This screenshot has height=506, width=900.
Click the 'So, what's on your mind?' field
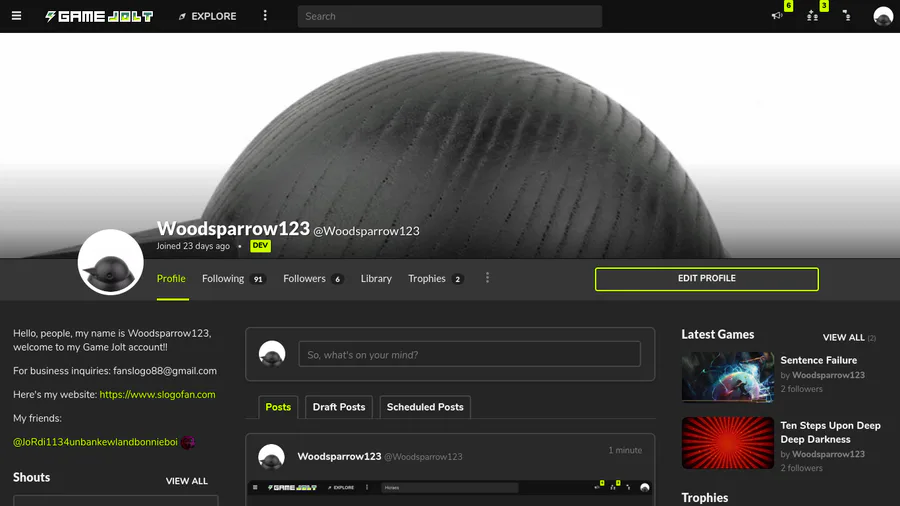tap(470, 355)
